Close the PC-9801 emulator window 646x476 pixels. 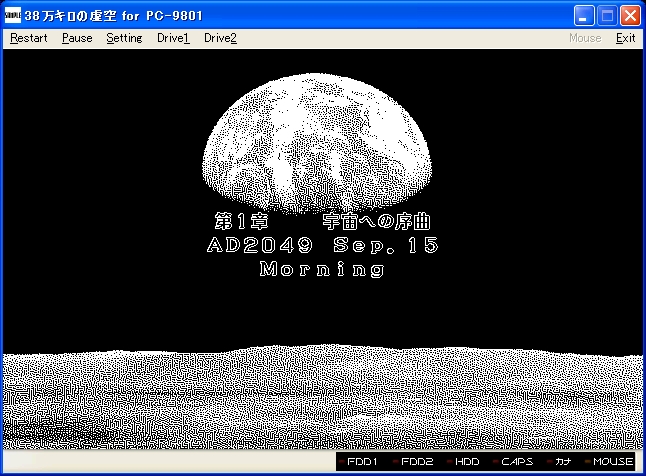630,16
